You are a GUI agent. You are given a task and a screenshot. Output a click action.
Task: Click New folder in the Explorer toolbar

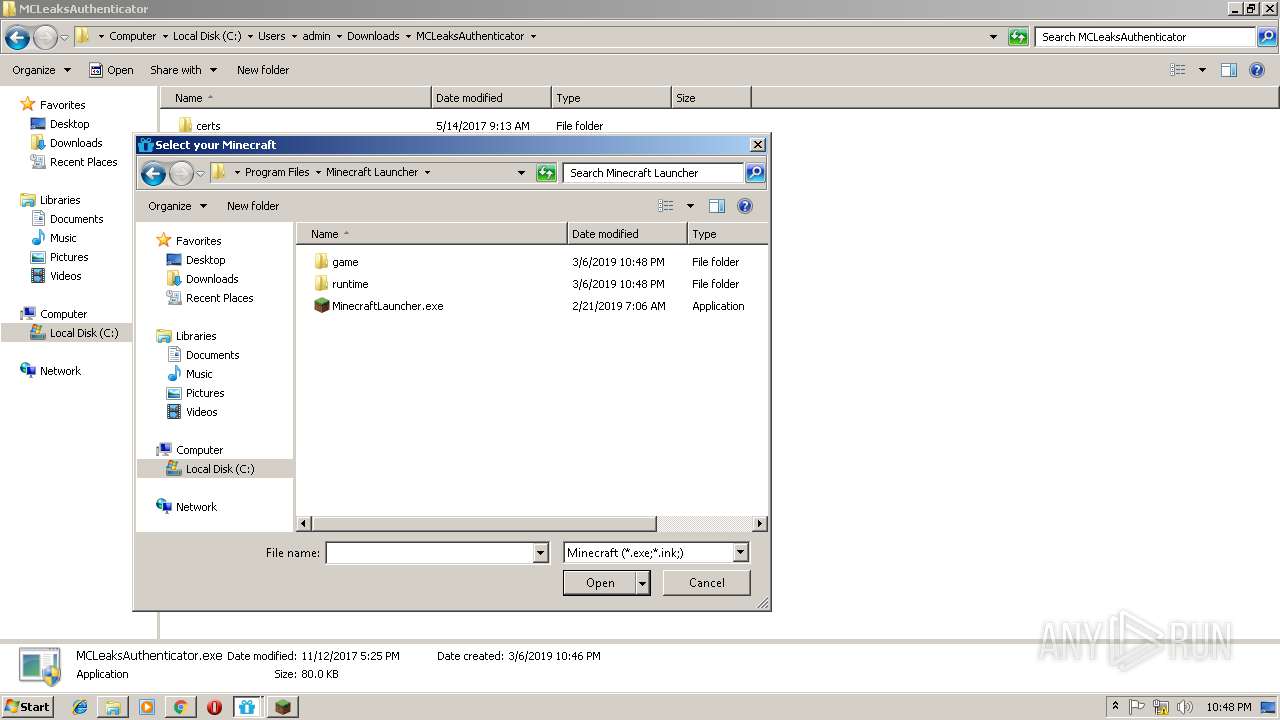(263, 70)
